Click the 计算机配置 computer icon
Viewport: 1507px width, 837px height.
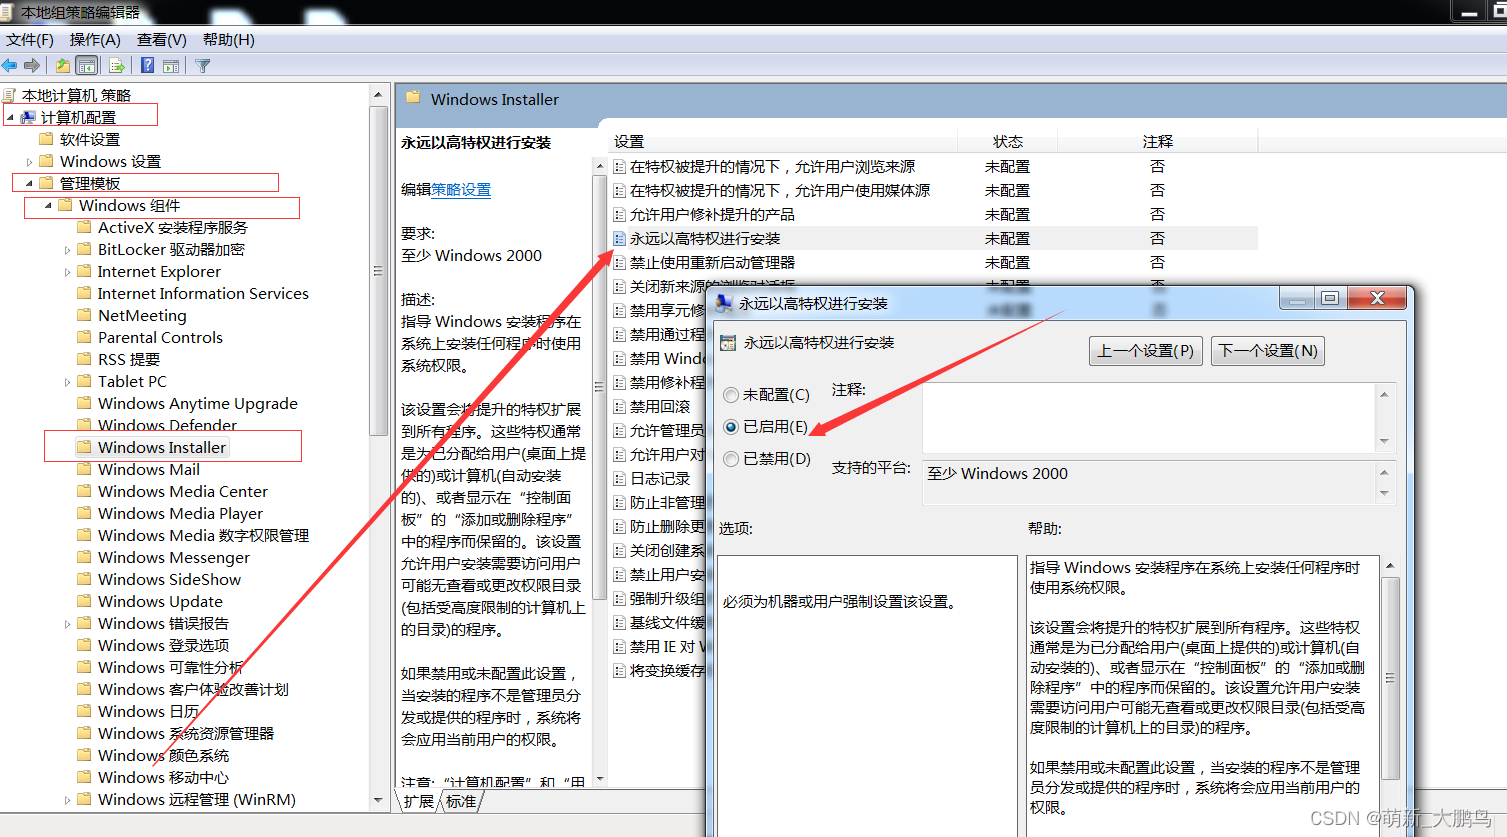click(28, 117)
